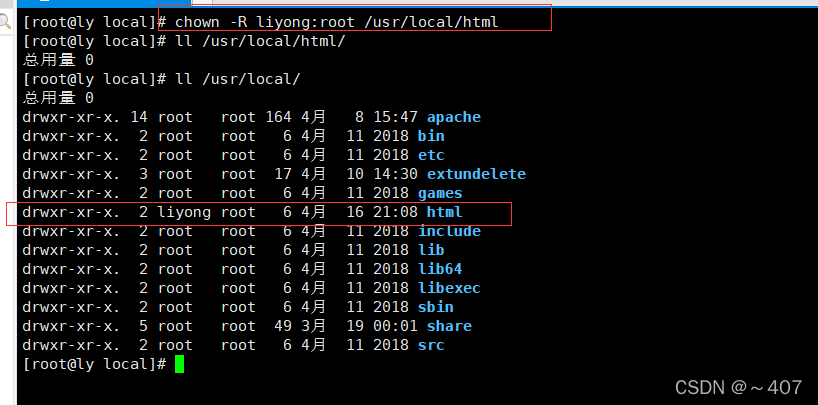818x405 pixels.
Task: Click the drwxr-xr-x. permissions in the src row
Action: pos(71,345)
